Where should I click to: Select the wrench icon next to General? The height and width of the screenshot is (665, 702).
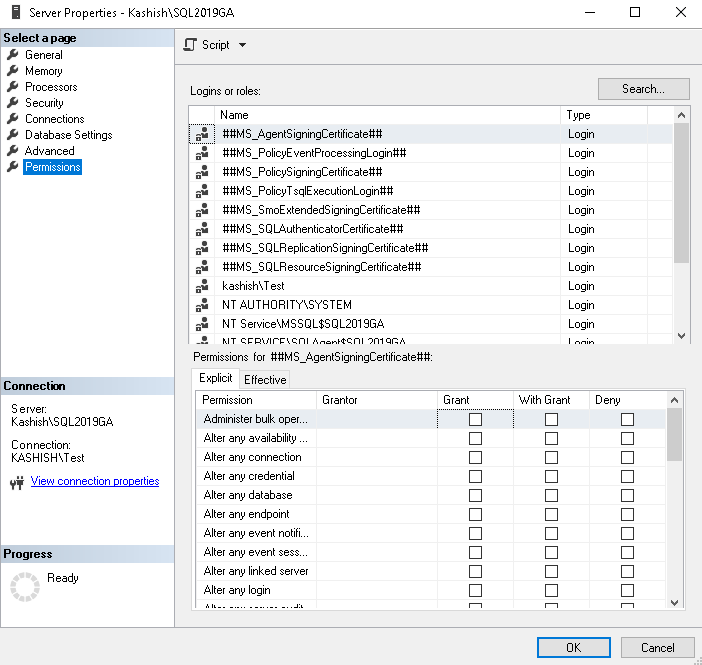[x=13, y=55]
